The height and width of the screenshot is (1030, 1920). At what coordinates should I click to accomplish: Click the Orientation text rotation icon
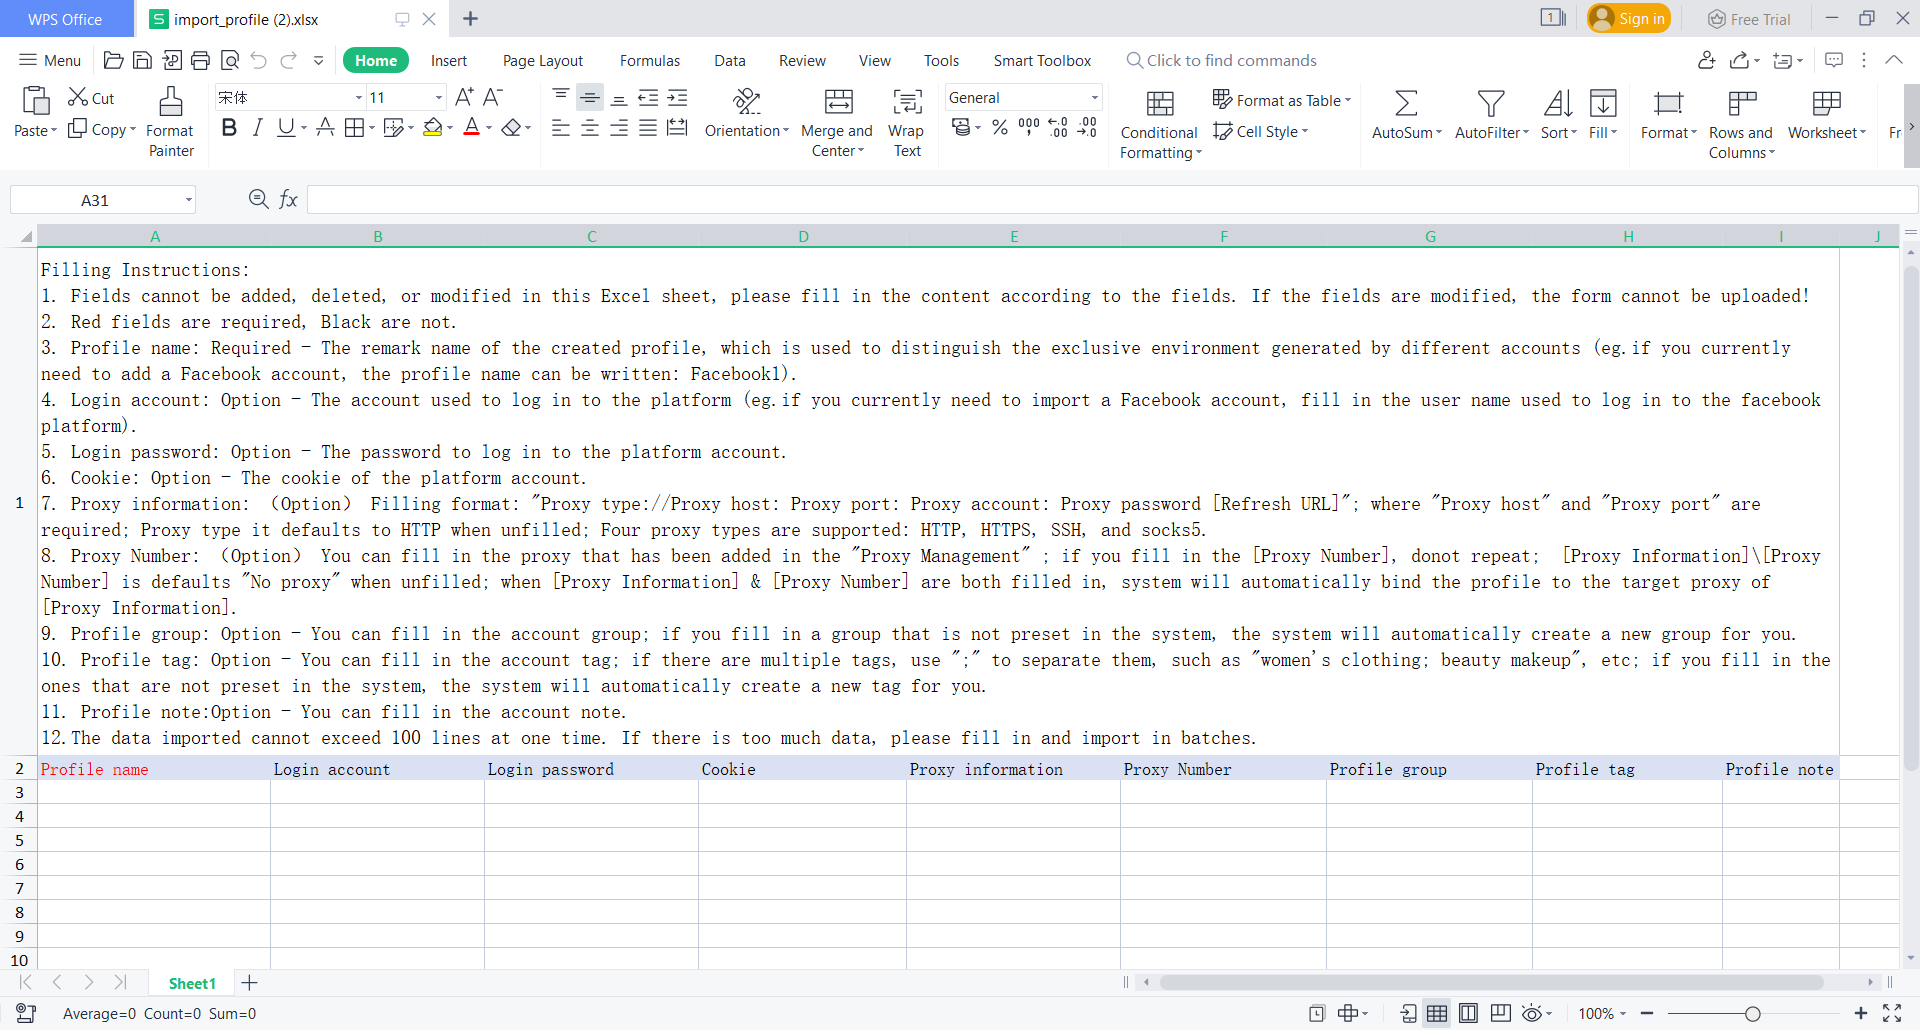[x=746, y=102]
